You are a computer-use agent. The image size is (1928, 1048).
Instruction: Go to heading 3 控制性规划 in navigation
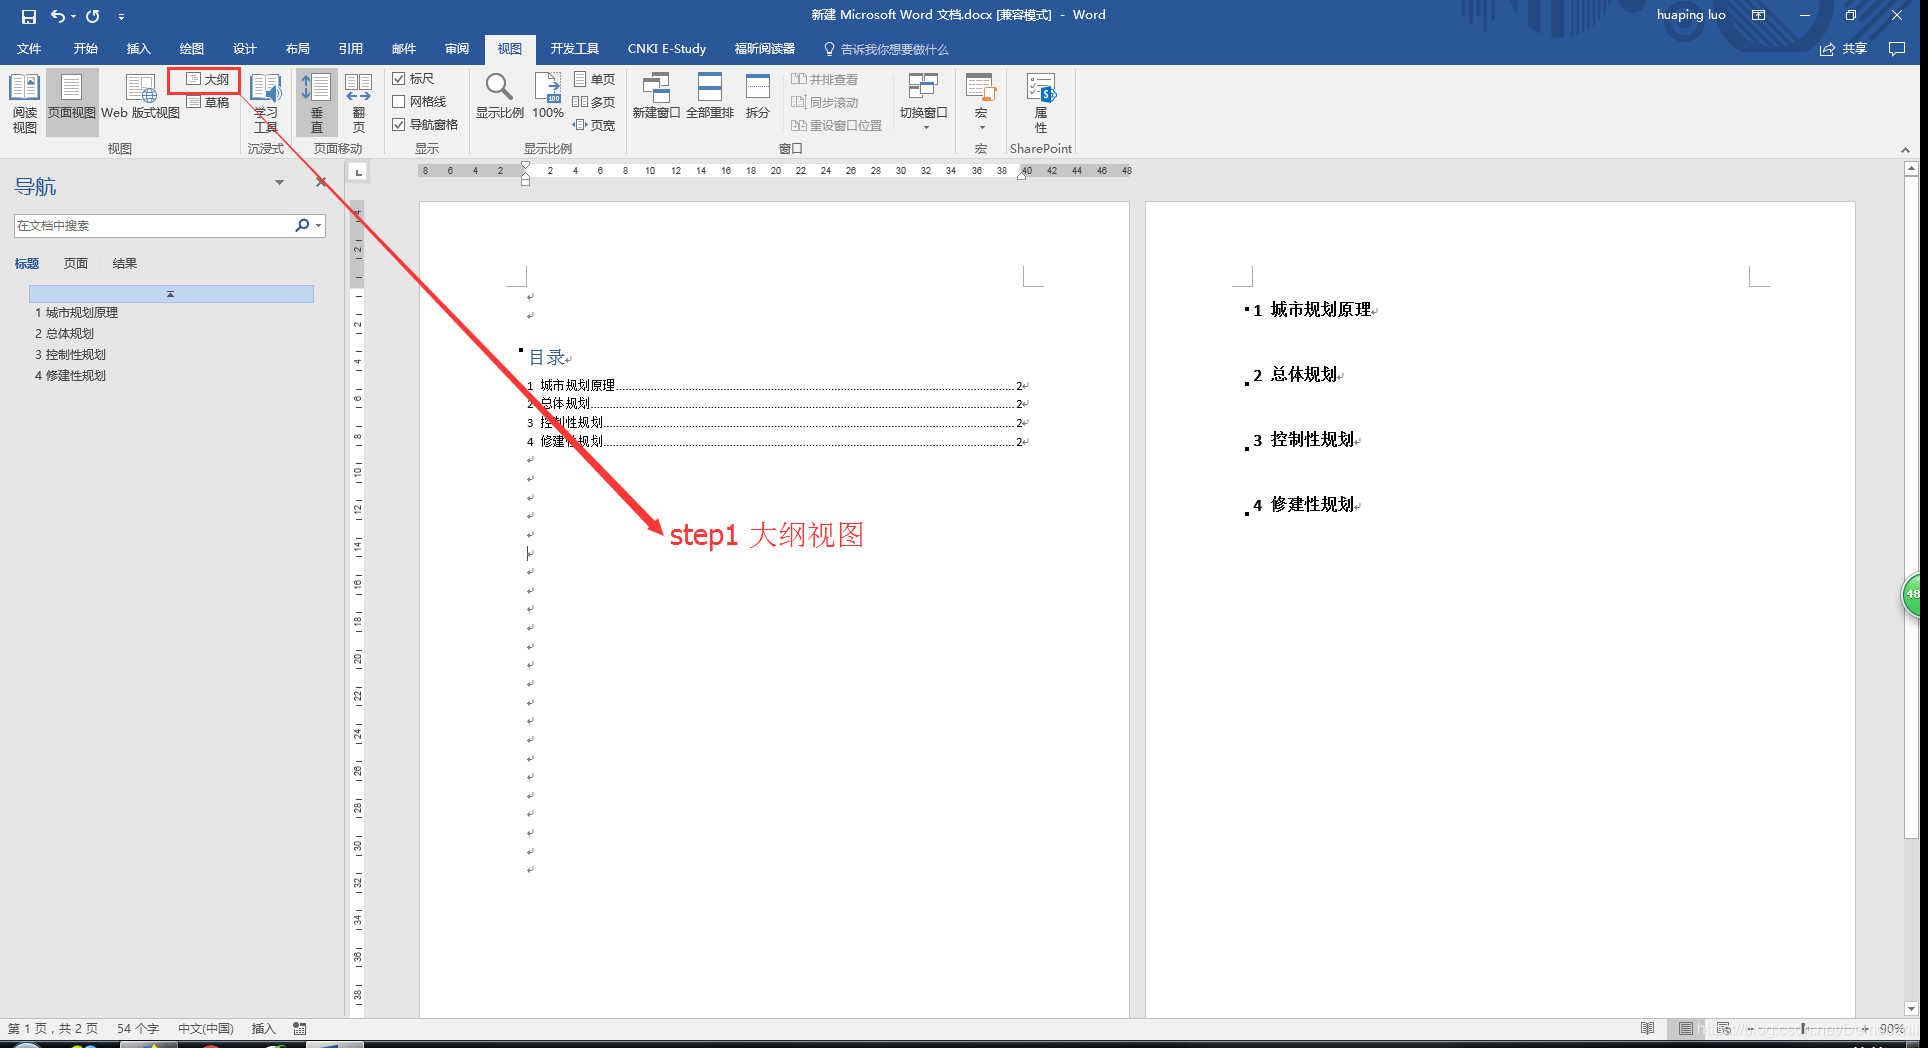[x=71, y=355]
